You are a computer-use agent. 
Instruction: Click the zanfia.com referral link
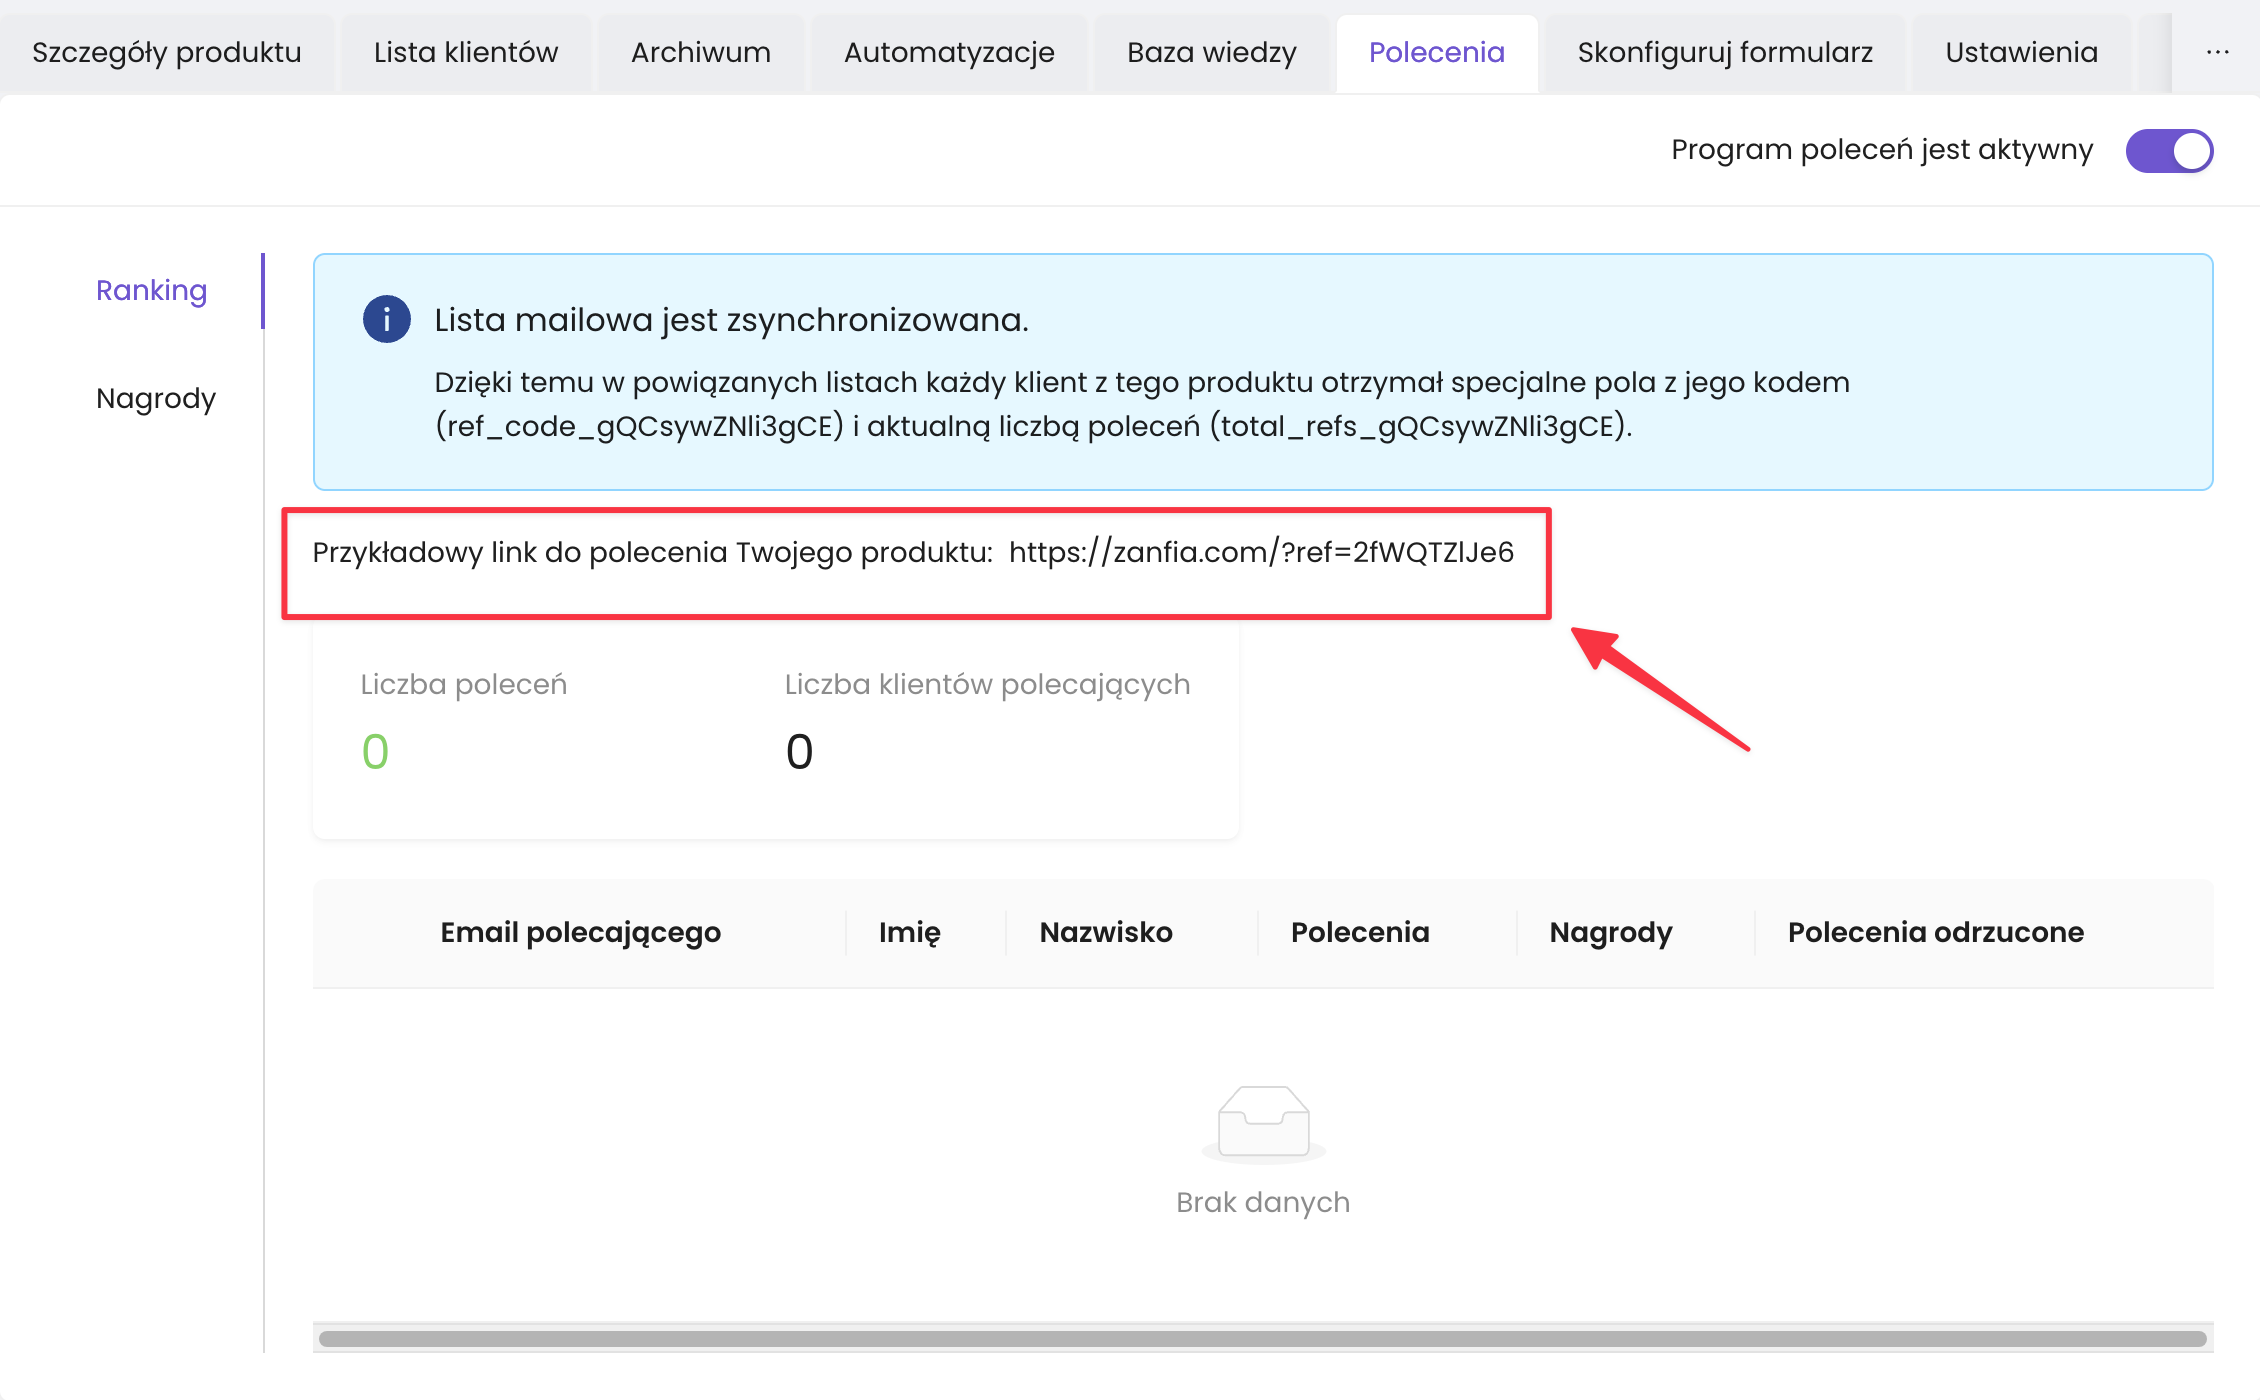coord(1261,552)
